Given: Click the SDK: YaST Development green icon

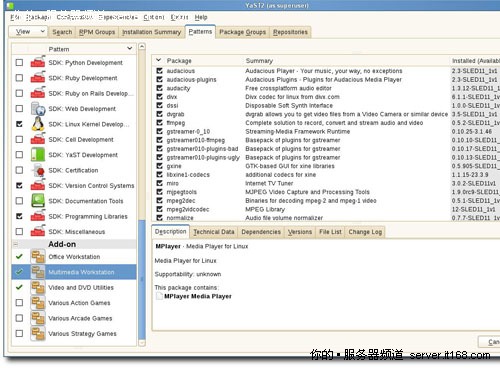Looking at the screenshot, I should tap(38, 154).
